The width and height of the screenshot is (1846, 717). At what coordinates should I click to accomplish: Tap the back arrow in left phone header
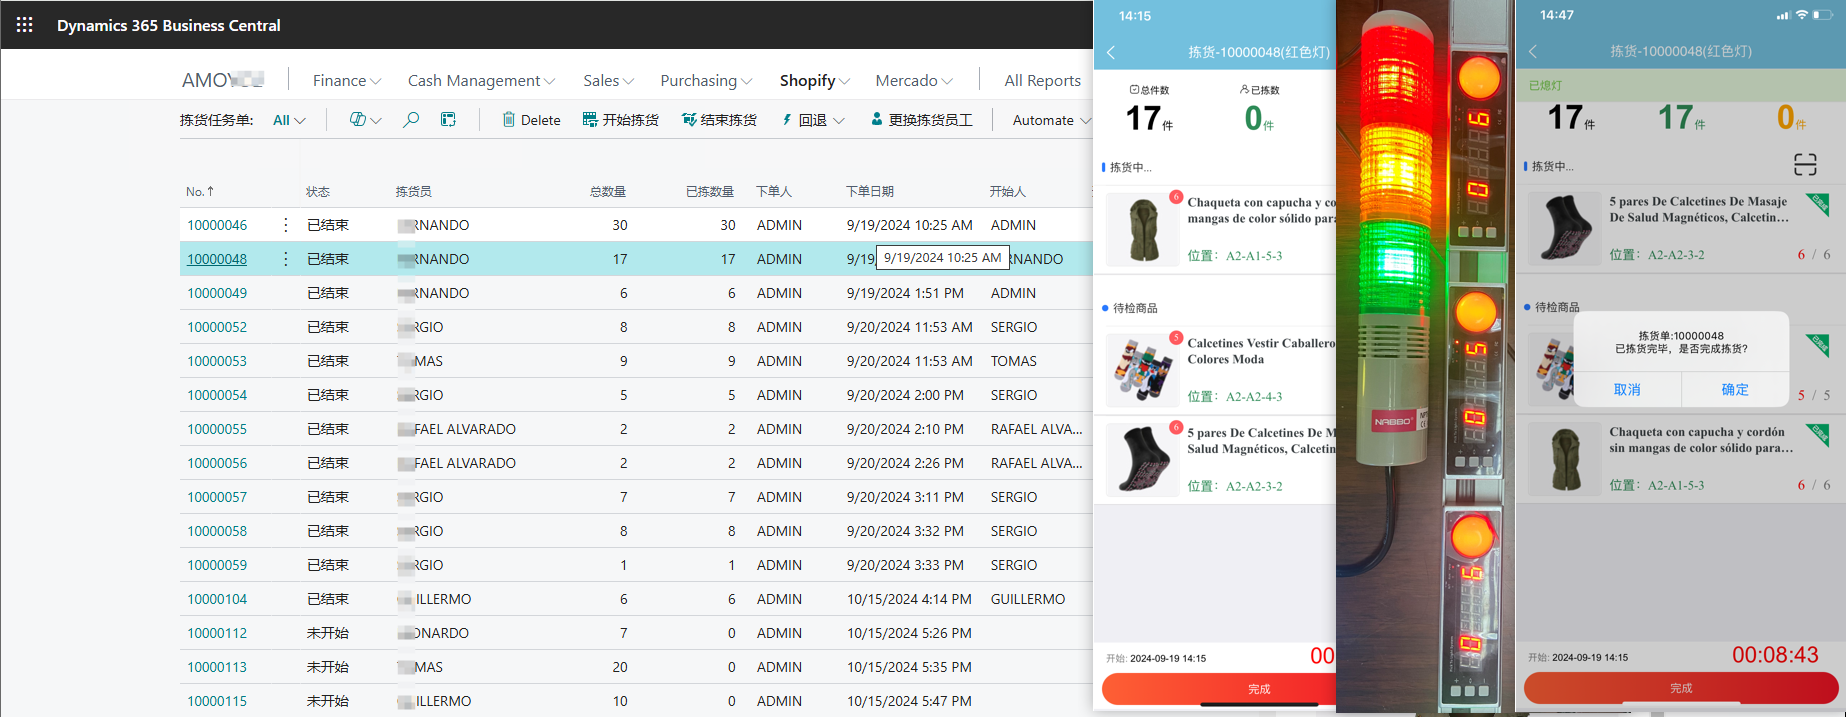click(x=1111, y=52)
